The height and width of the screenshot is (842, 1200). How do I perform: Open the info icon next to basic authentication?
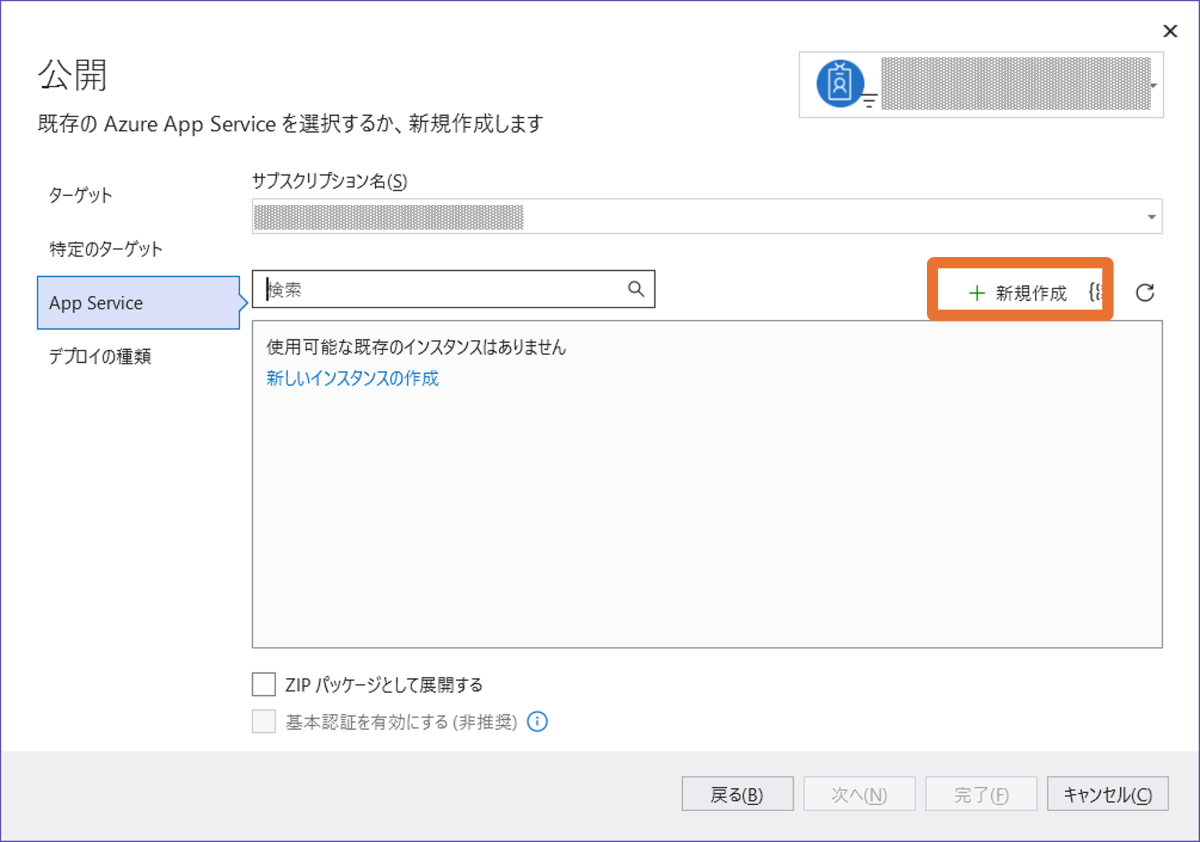(537, 722)
